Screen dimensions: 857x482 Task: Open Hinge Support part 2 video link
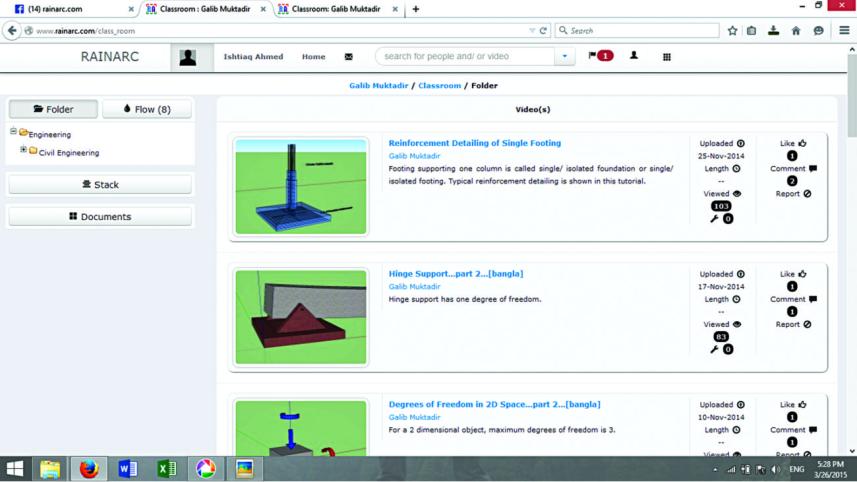coord(455,274)
